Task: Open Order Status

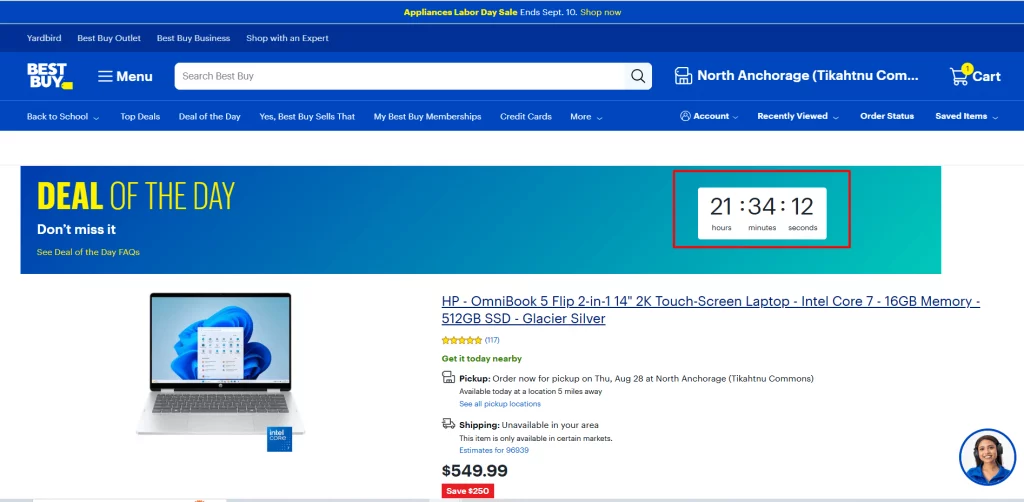Action: coord(887,116)
